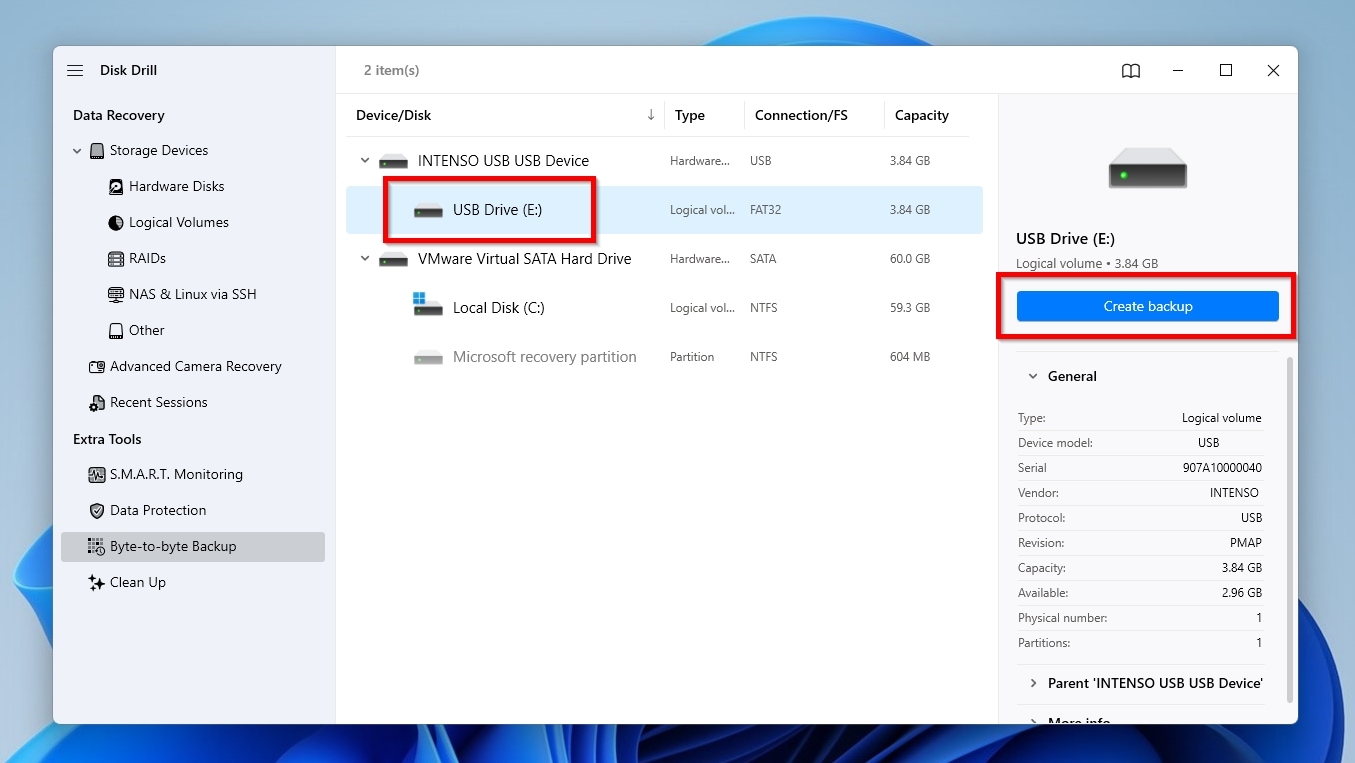The width and height of the screenshot is (1355, 763).
Task: Toggle the Device/Disk sort order arrow
Action: click(651, 115)
